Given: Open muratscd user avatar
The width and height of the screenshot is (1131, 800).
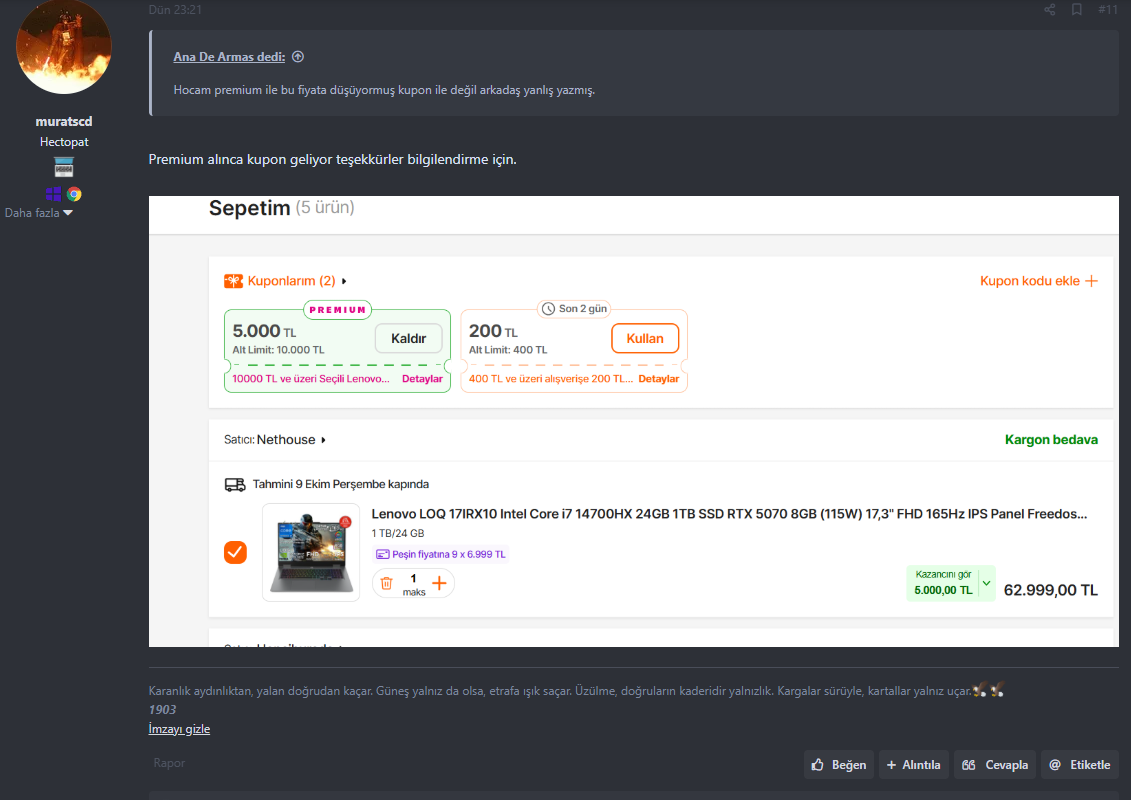Looking at the screenshot, I should coord(63,46).
